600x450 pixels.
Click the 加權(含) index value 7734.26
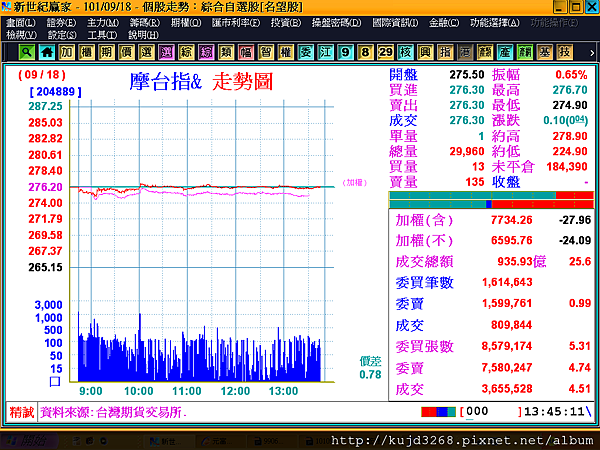tap(512, 220)
